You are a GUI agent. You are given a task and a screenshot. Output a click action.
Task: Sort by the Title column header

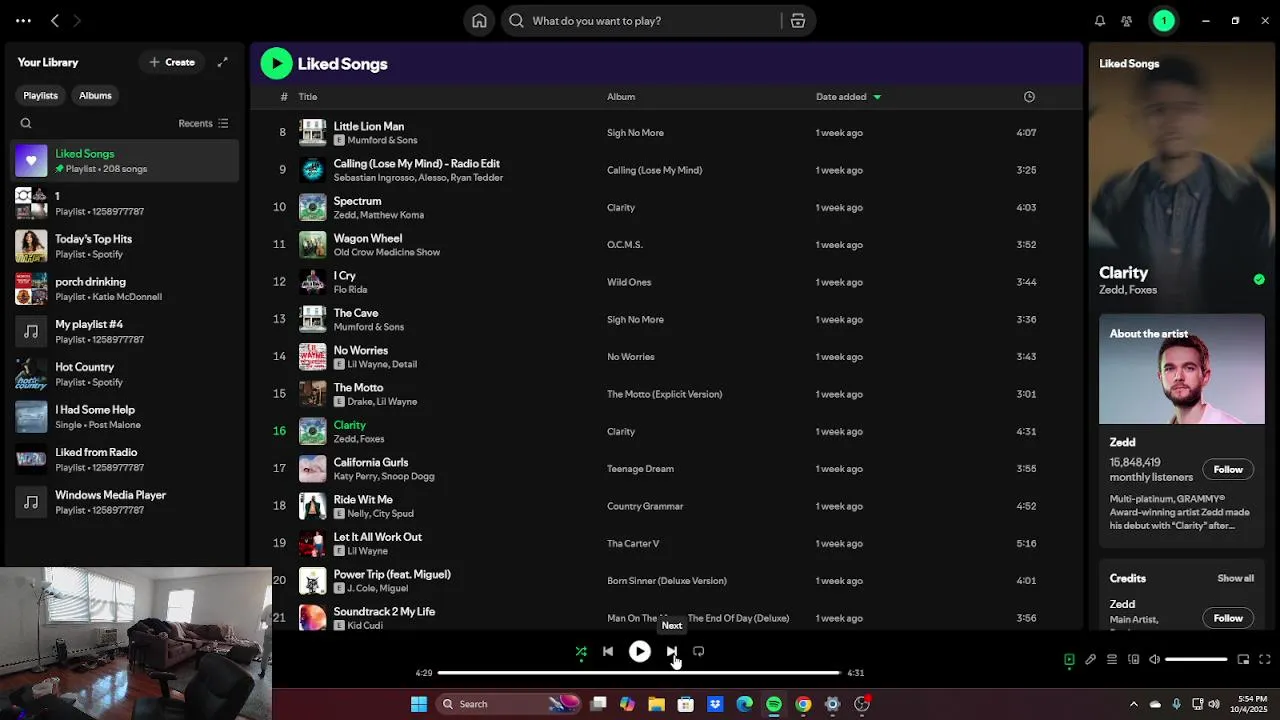308,97
